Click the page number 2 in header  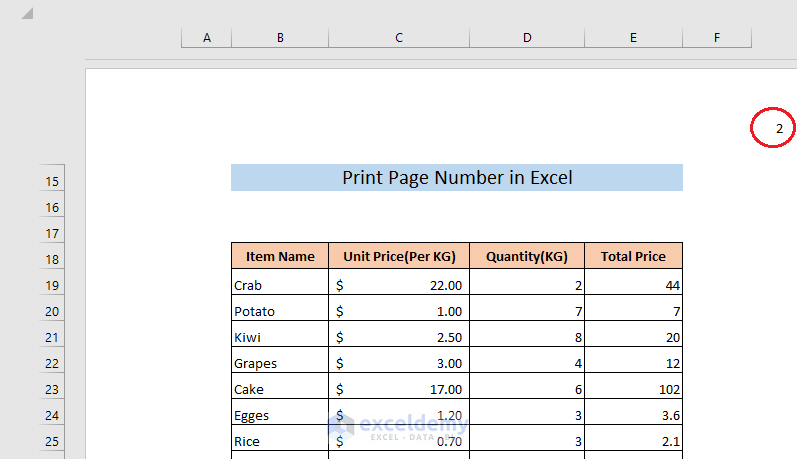point(779,129)
